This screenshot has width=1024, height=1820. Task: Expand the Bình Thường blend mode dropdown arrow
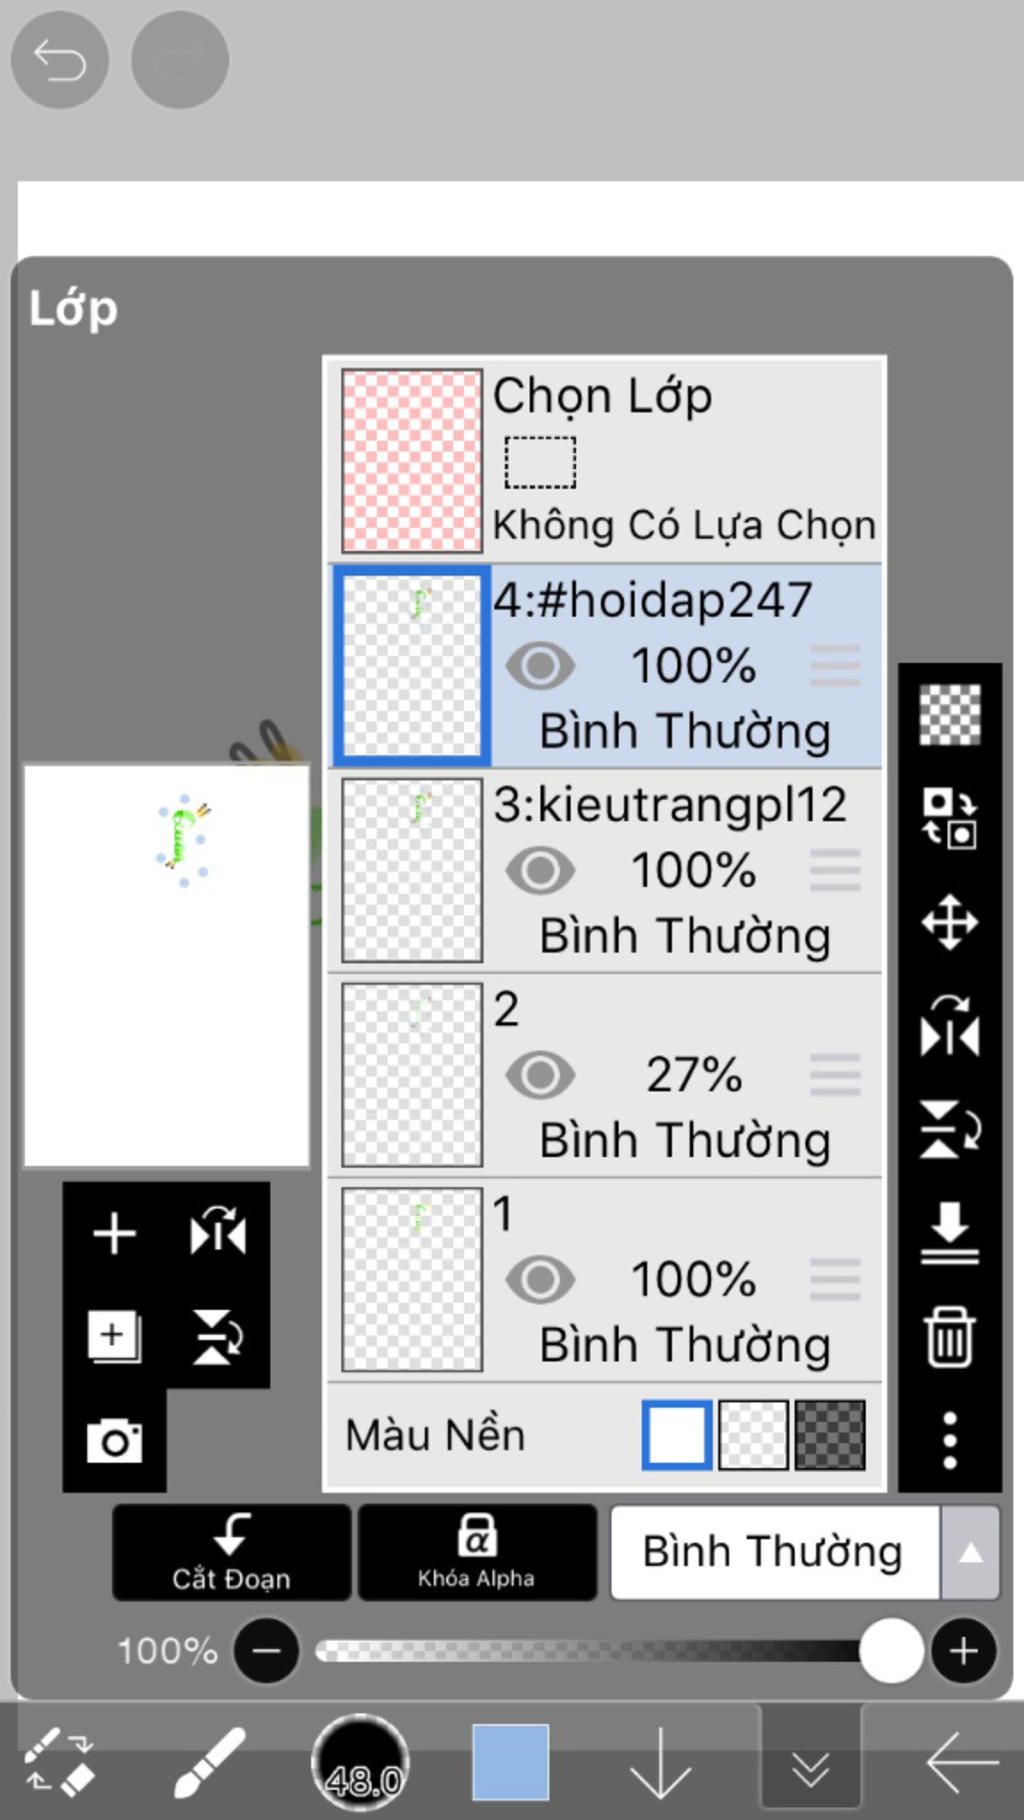click(x=970, y=1553)
